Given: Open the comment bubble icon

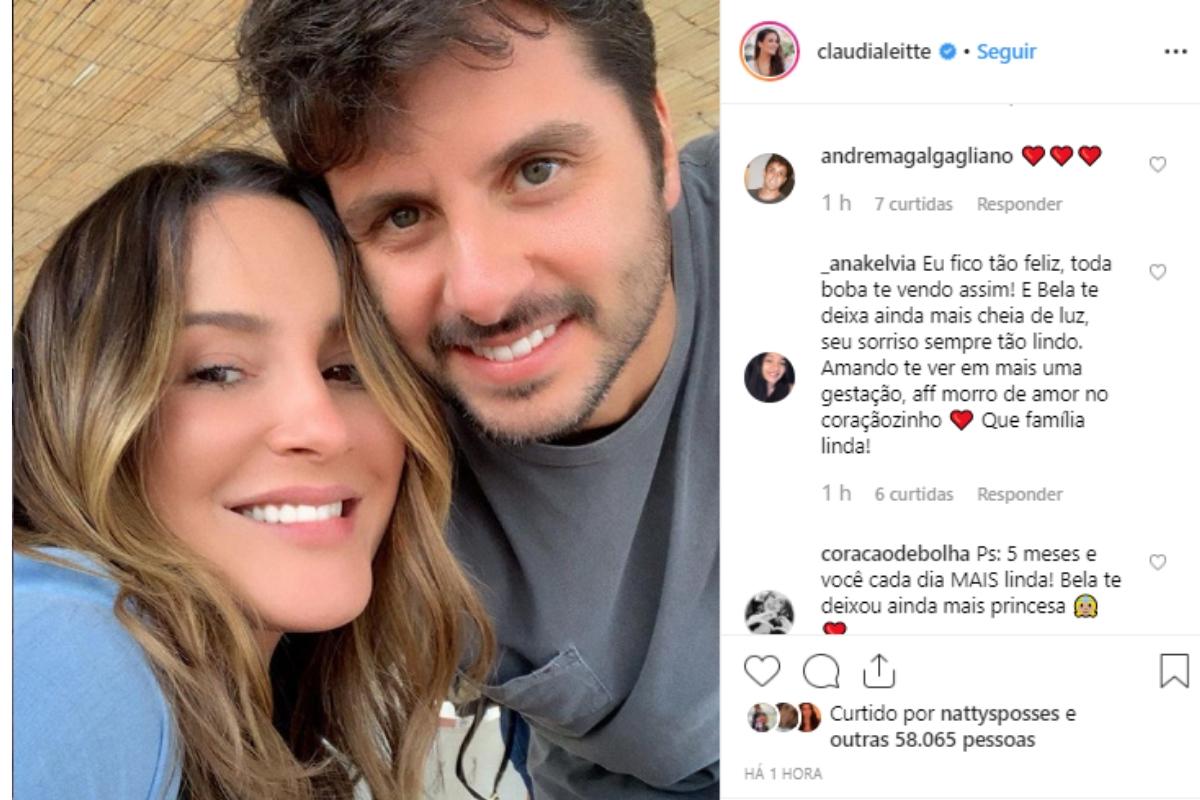Looking at the screenshot, I should coord(821,671).
